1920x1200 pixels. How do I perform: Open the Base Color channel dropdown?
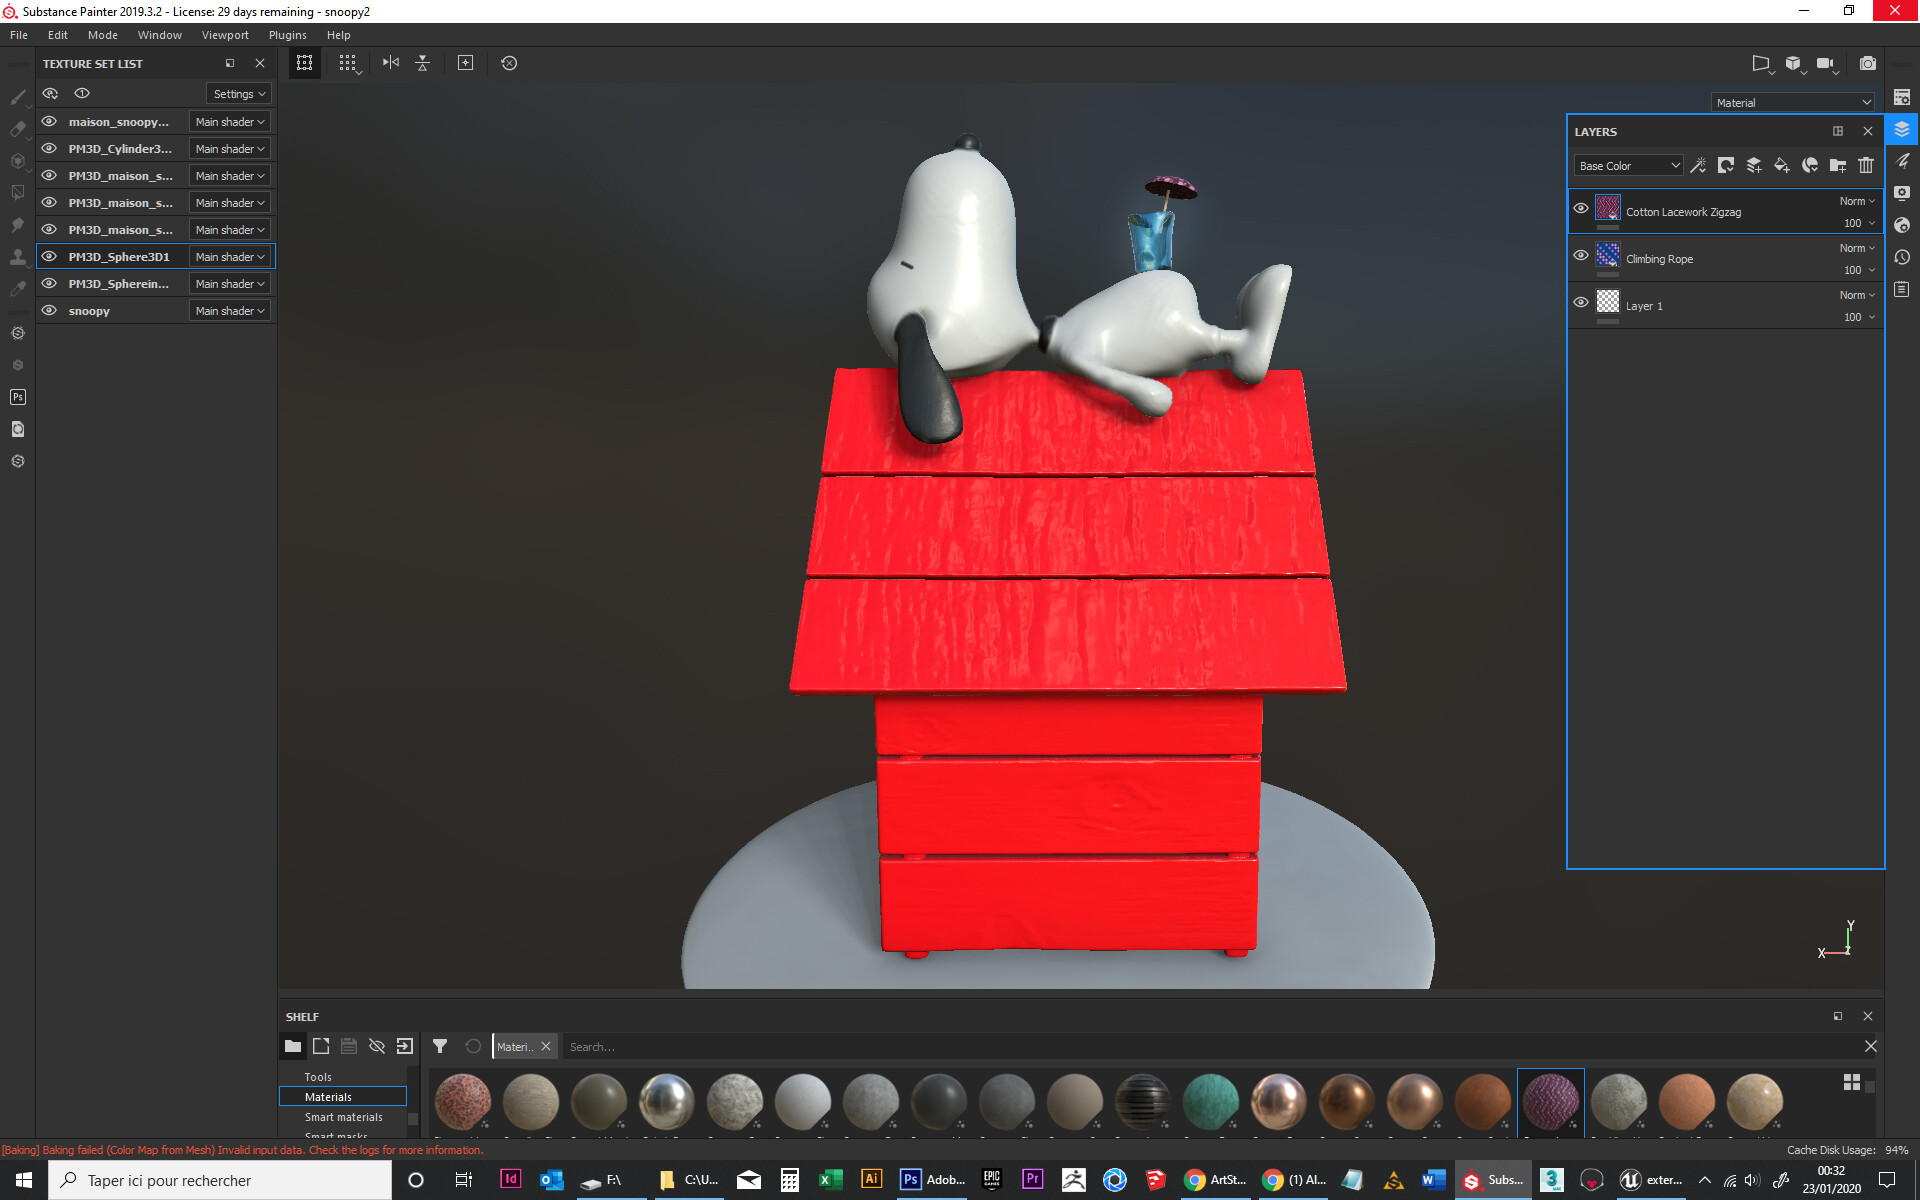tap(1628, 165)
